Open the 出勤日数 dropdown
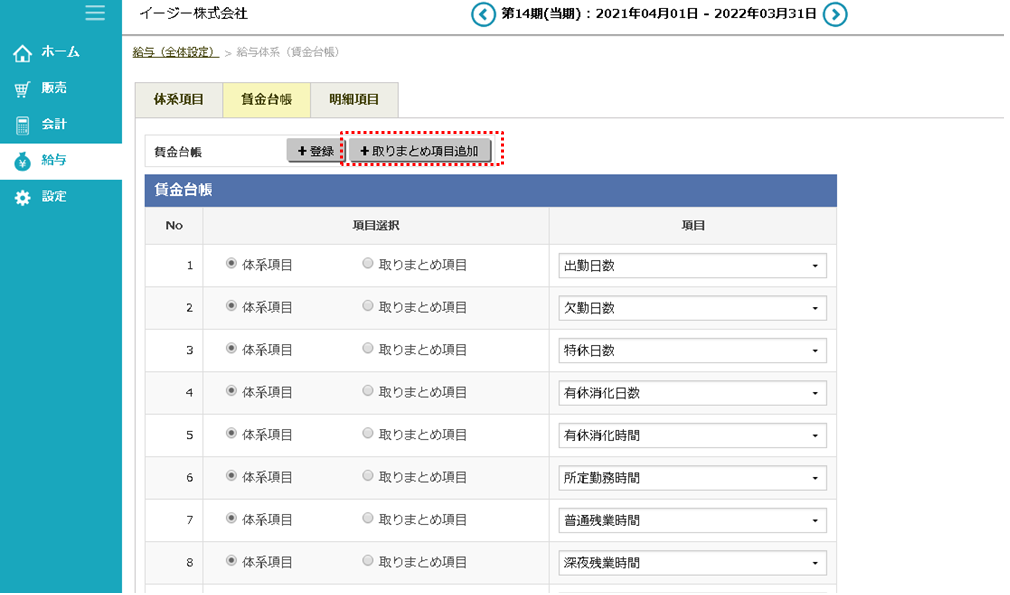 [x=692, y=266]
